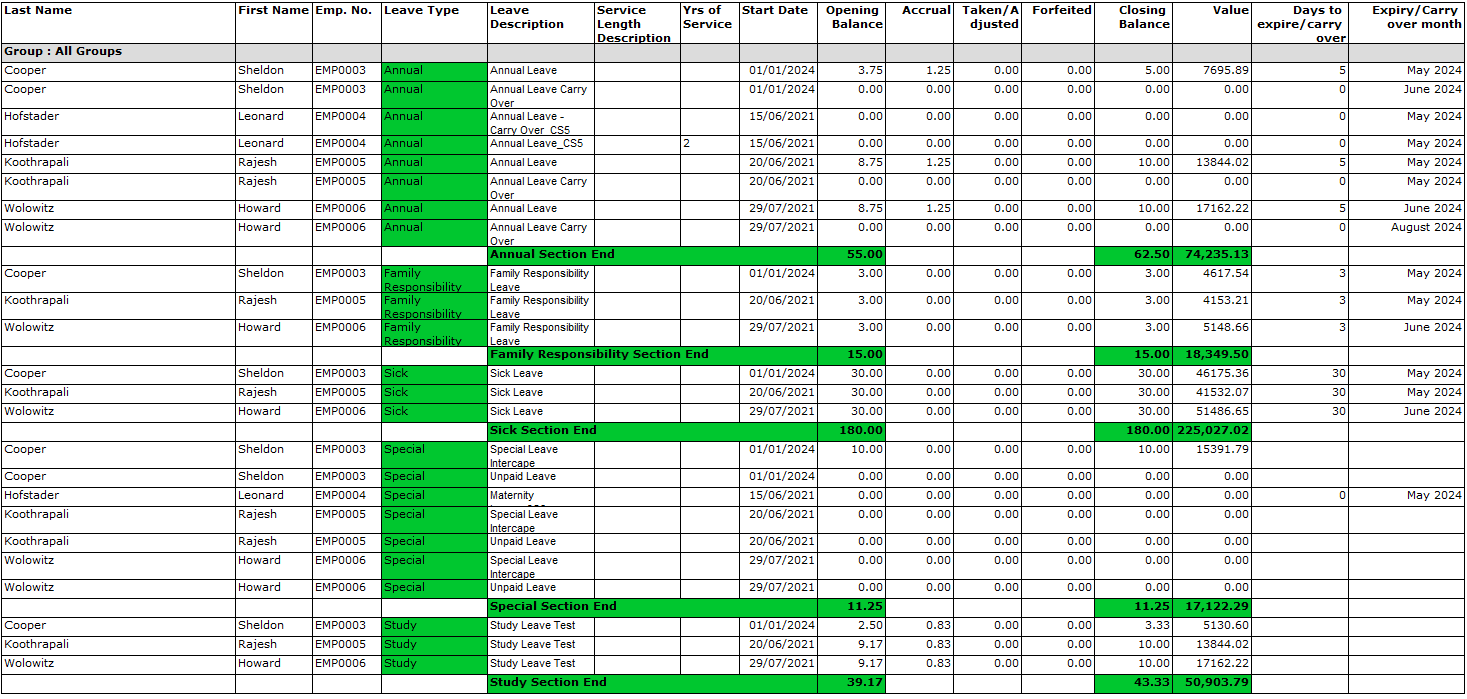Select the Leave Type column header
This screenshot has width=1467, height=699.
(x=421, y=11)
